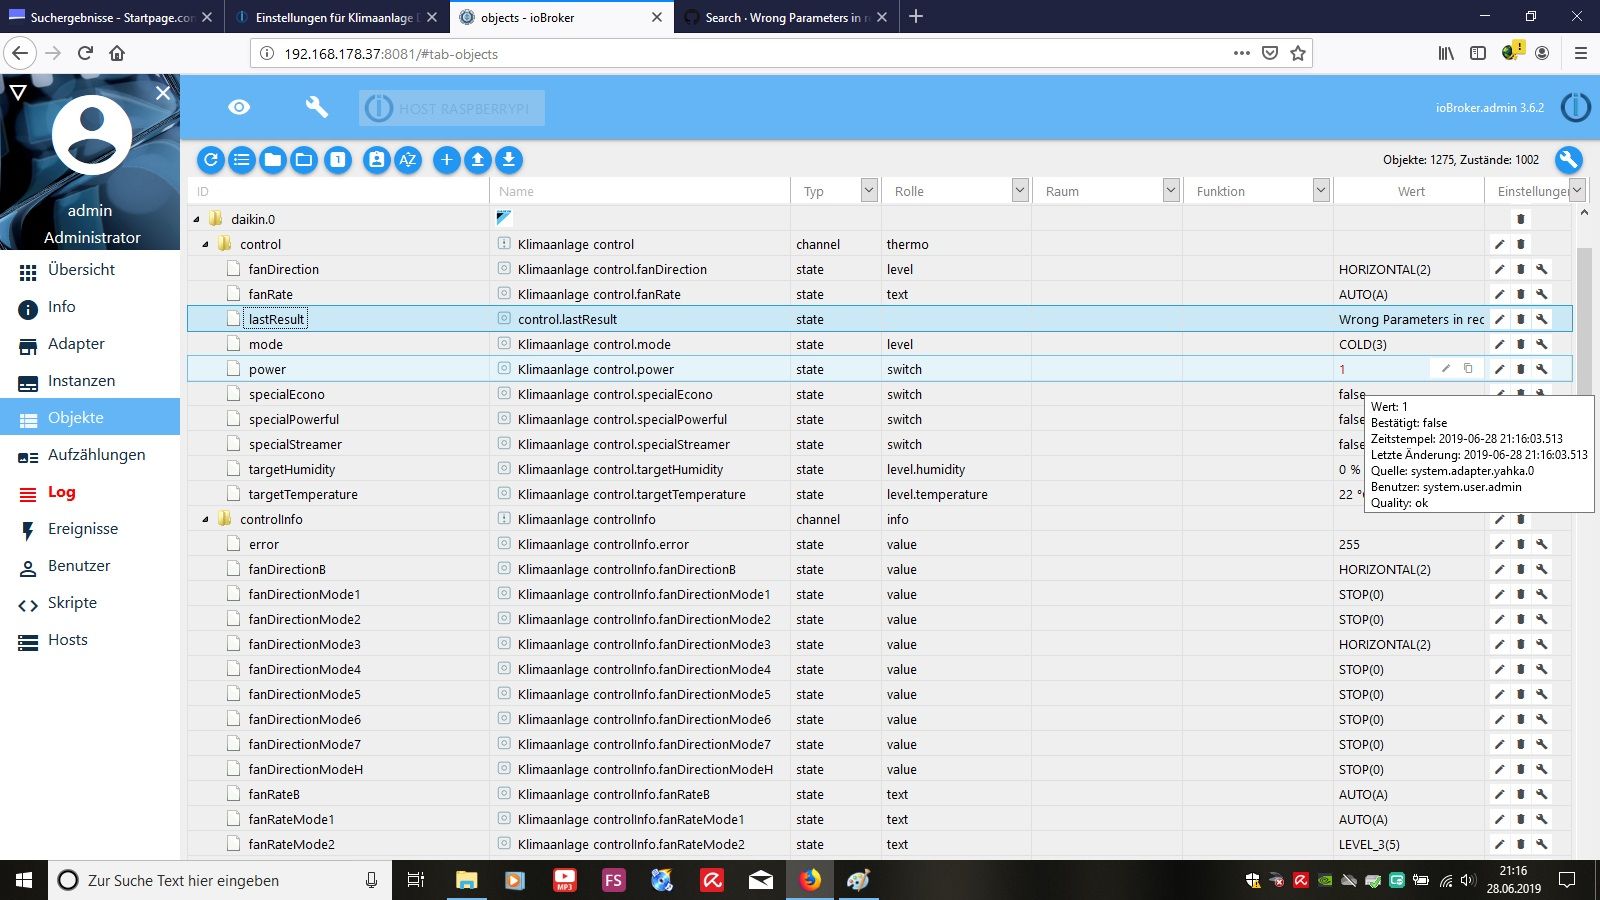Screen dimensions: 1600x900
Task: Toggle visibility eye icon in header
Action: [239, 107]
